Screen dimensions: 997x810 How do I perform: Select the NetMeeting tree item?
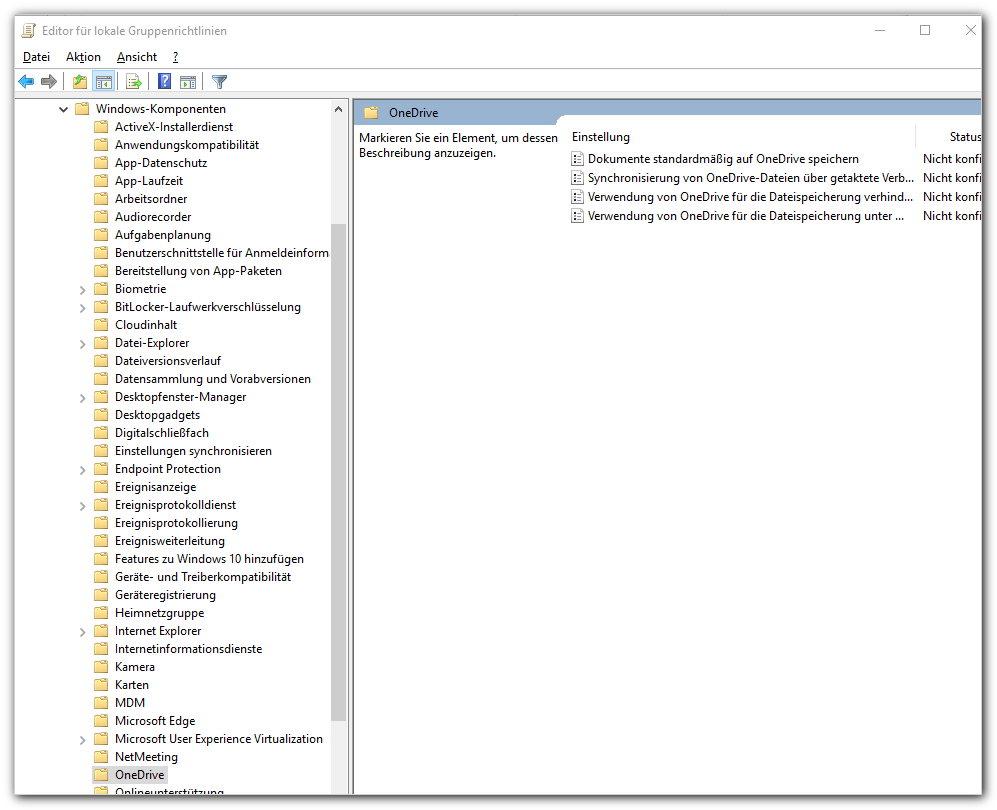(146, 757)
